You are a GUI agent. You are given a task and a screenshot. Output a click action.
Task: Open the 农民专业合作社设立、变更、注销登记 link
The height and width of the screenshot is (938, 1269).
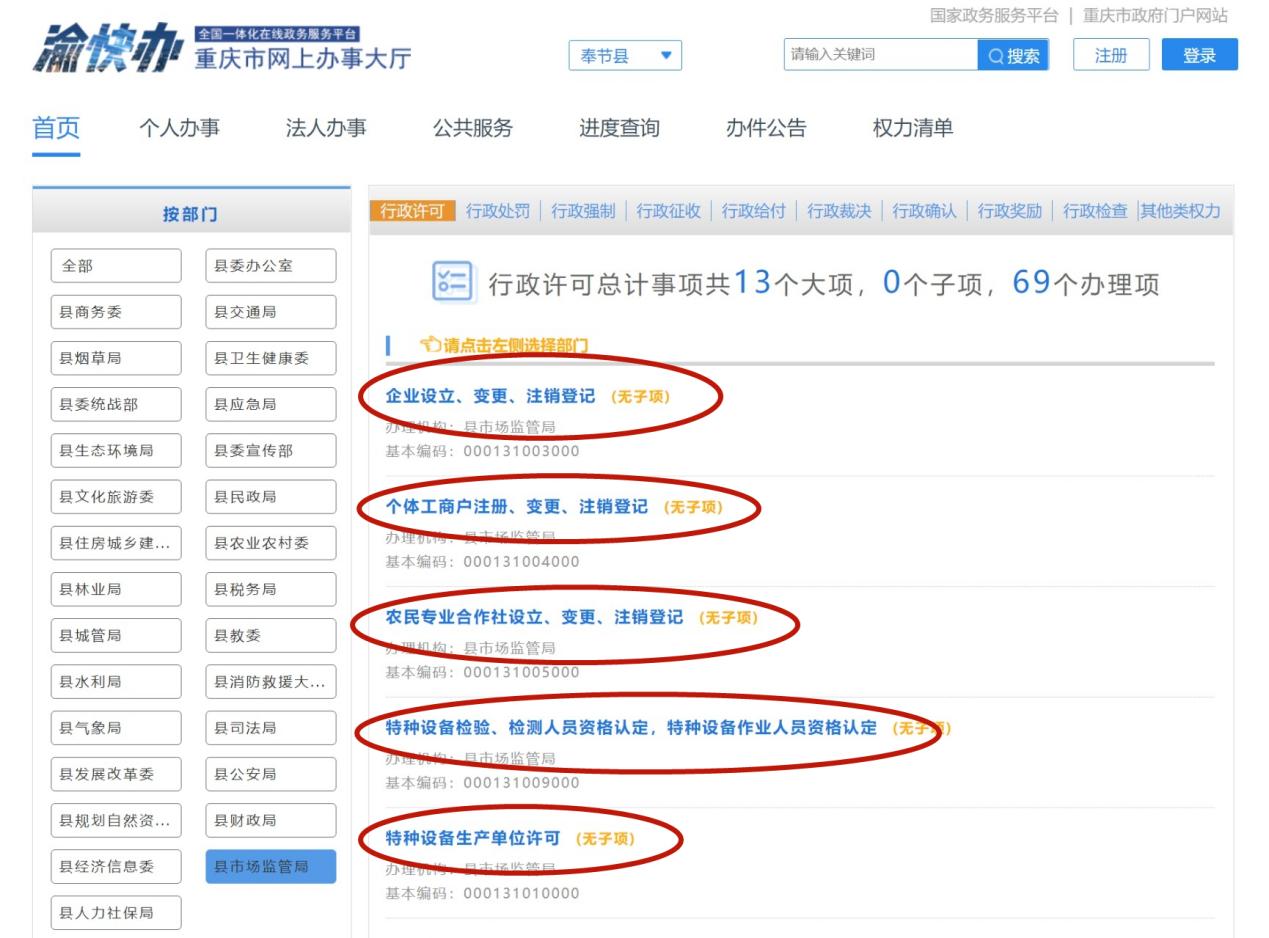pos(534,617)
